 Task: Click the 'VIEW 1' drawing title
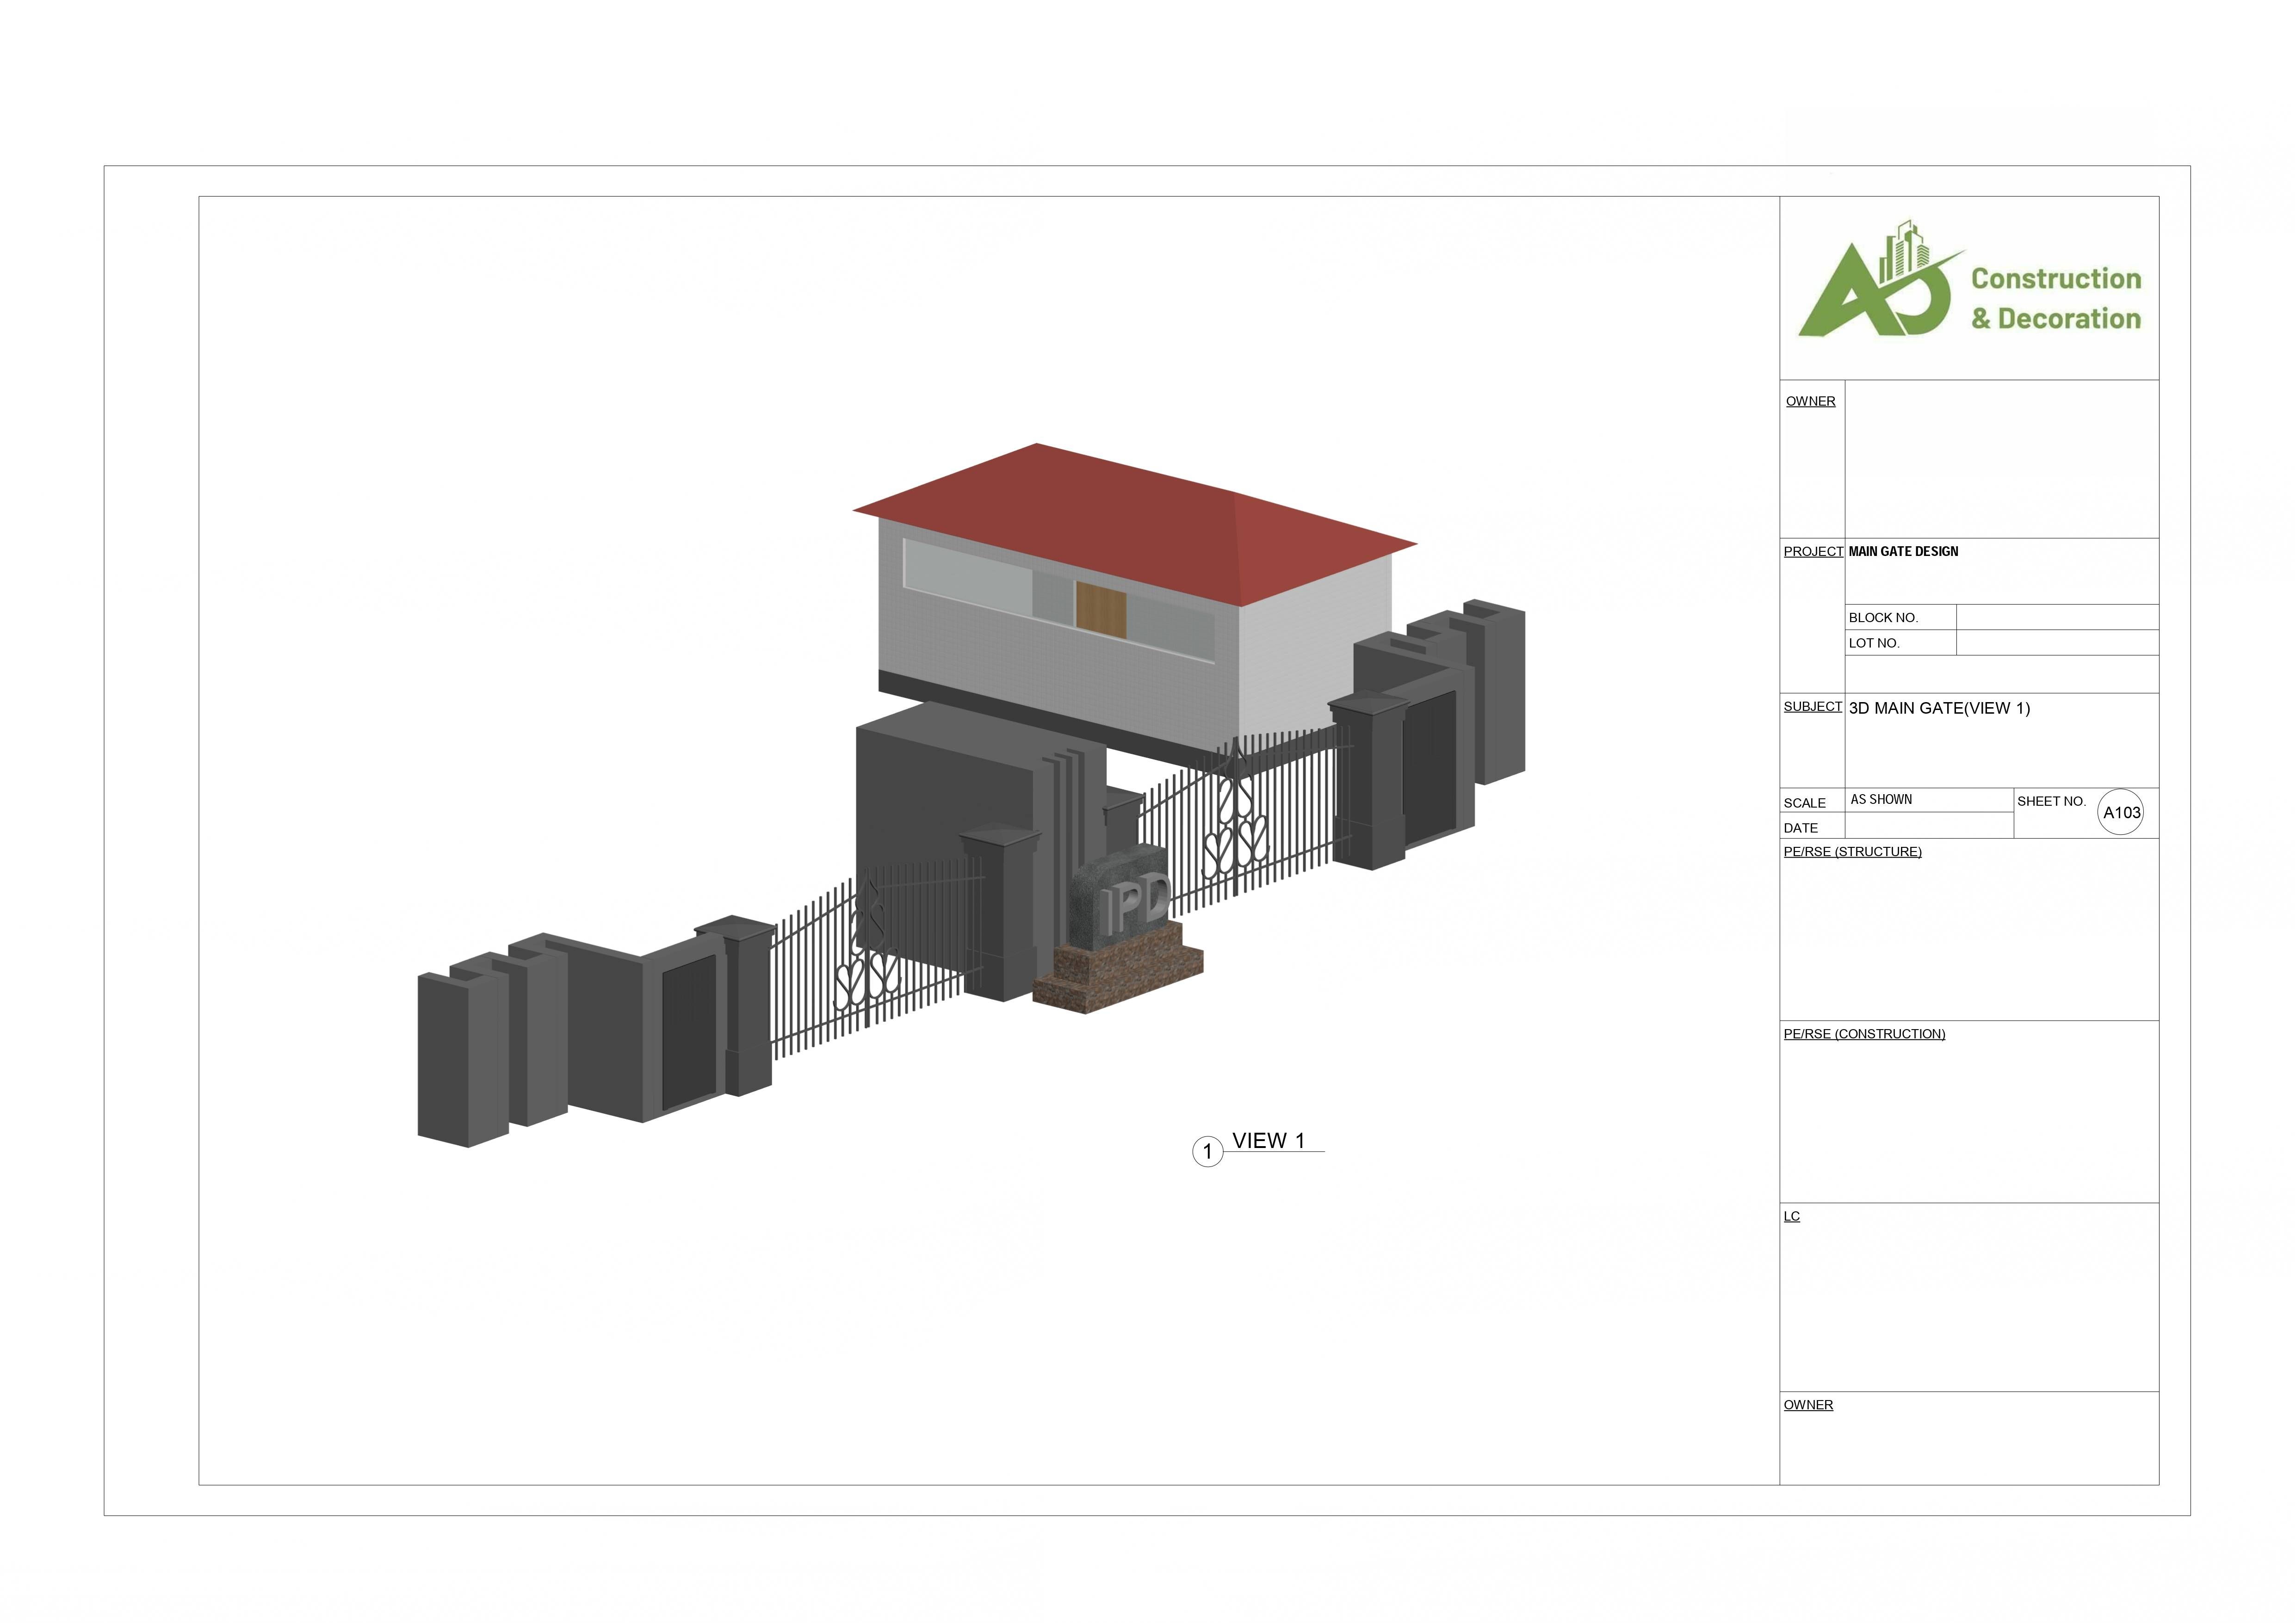tap(1268, 1141)
